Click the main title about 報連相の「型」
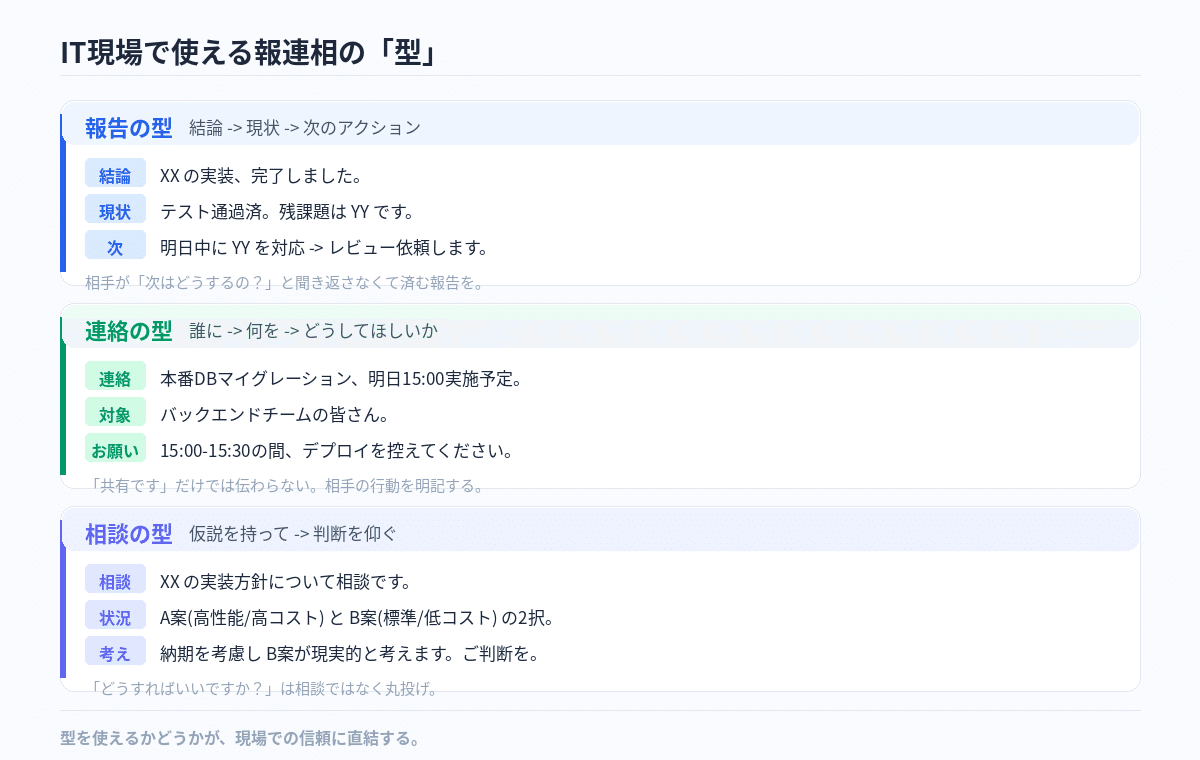1200x760 pixels. [249, 52]
